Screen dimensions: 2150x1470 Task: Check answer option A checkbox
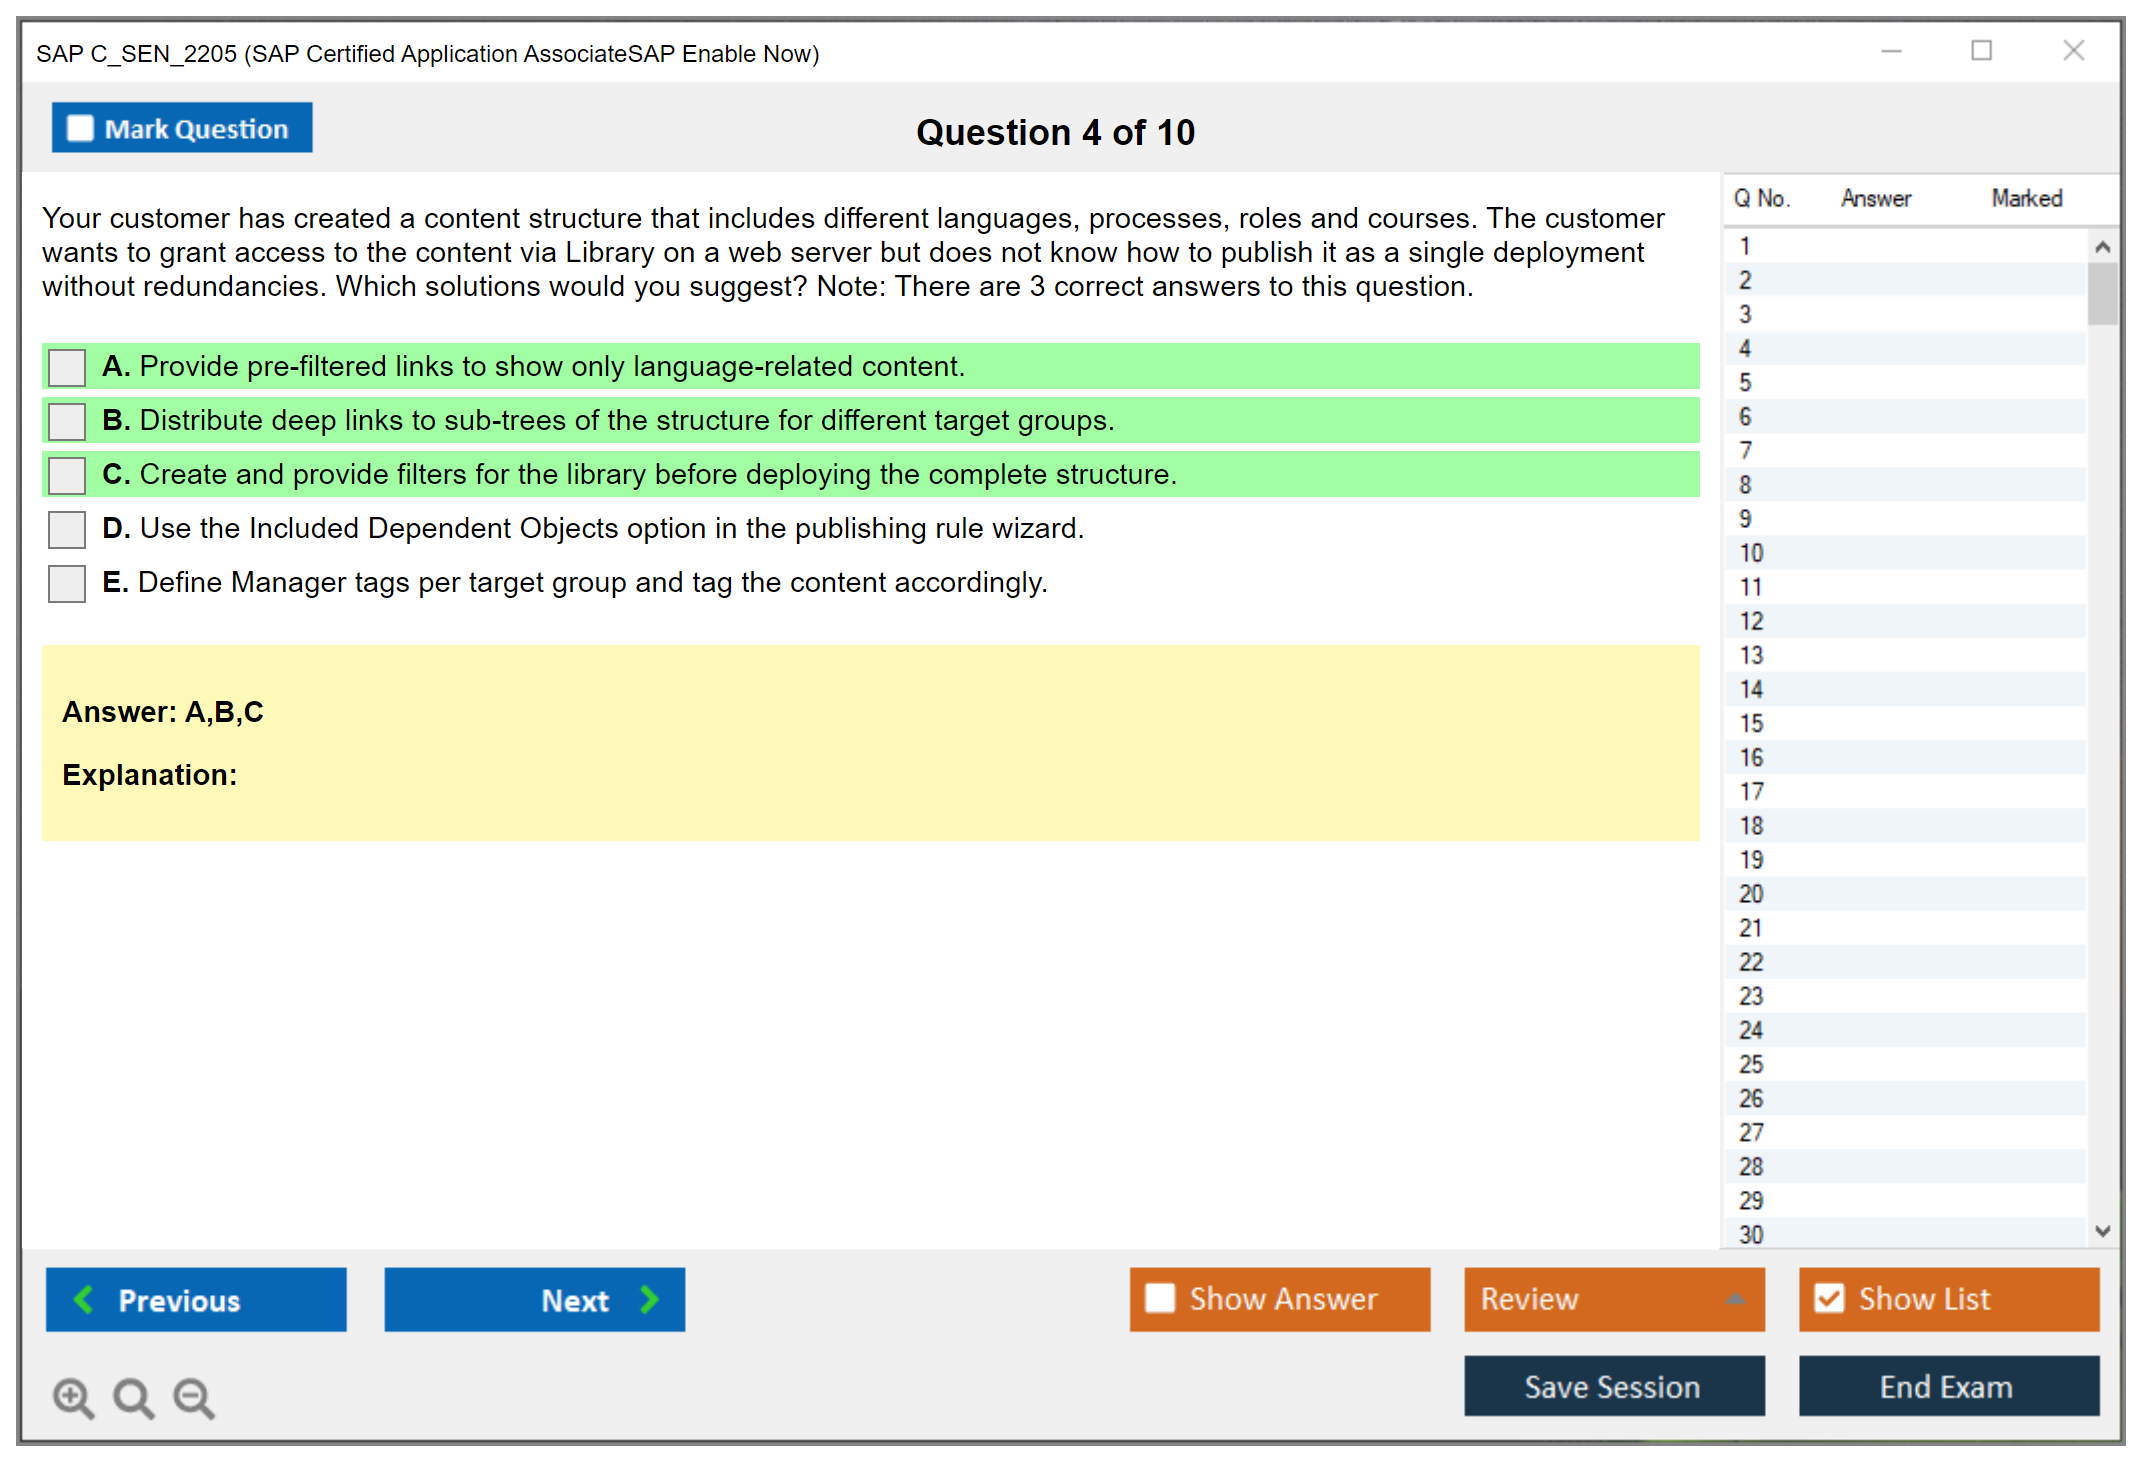(x=67, y=367)
